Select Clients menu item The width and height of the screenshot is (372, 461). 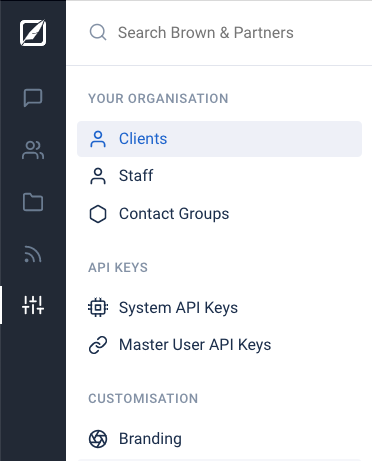[219, 139]
